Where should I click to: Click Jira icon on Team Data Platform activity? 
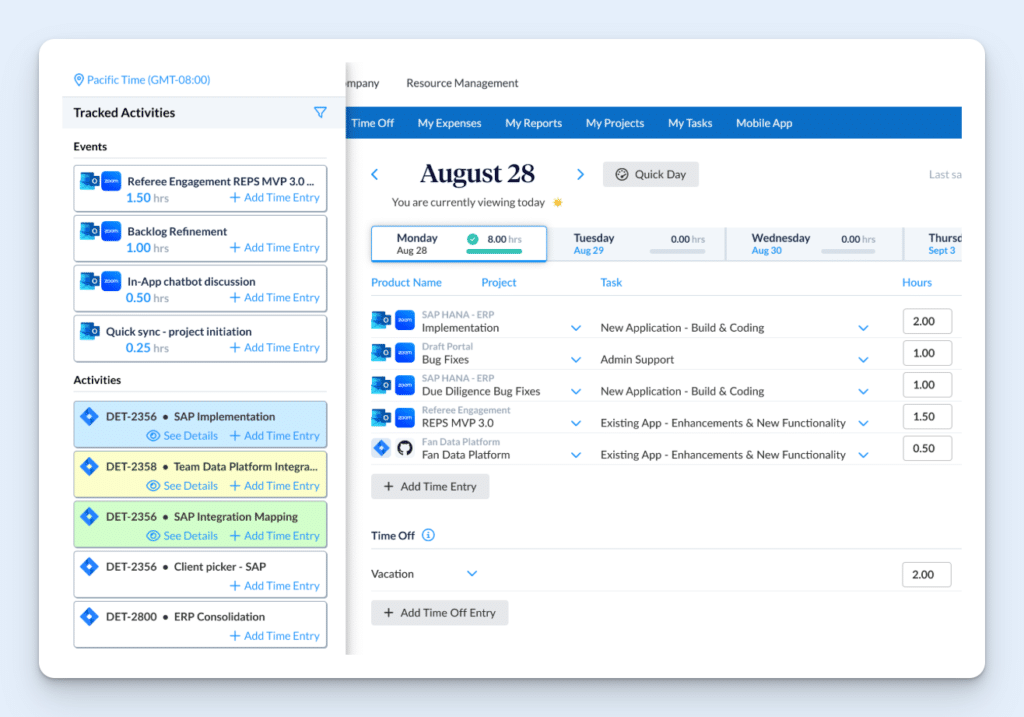click(89, 466)
